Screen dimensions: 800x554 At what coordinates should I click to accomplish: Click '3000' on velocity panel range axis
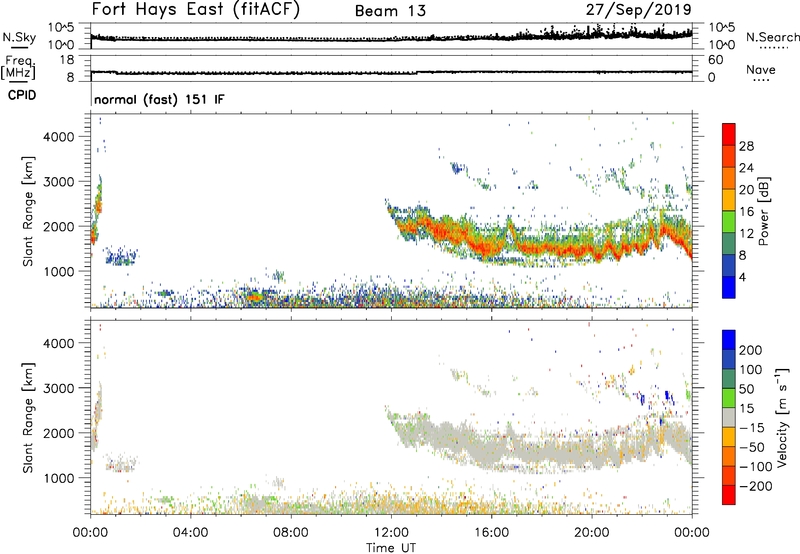point(59,388)
